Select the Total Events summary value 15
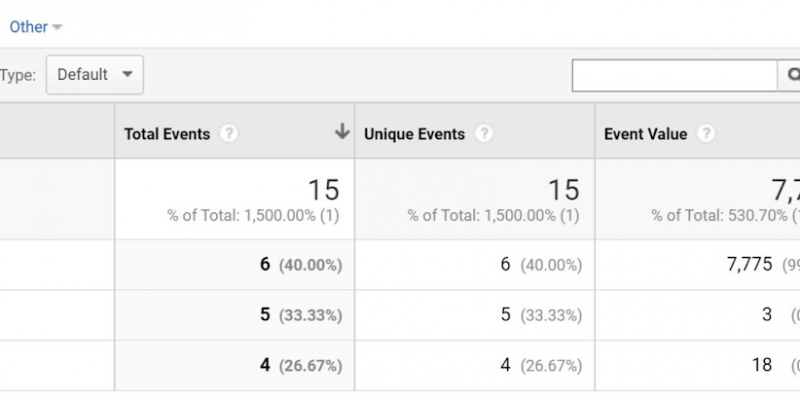The image size is (800, 400). [x=323, y=189]
